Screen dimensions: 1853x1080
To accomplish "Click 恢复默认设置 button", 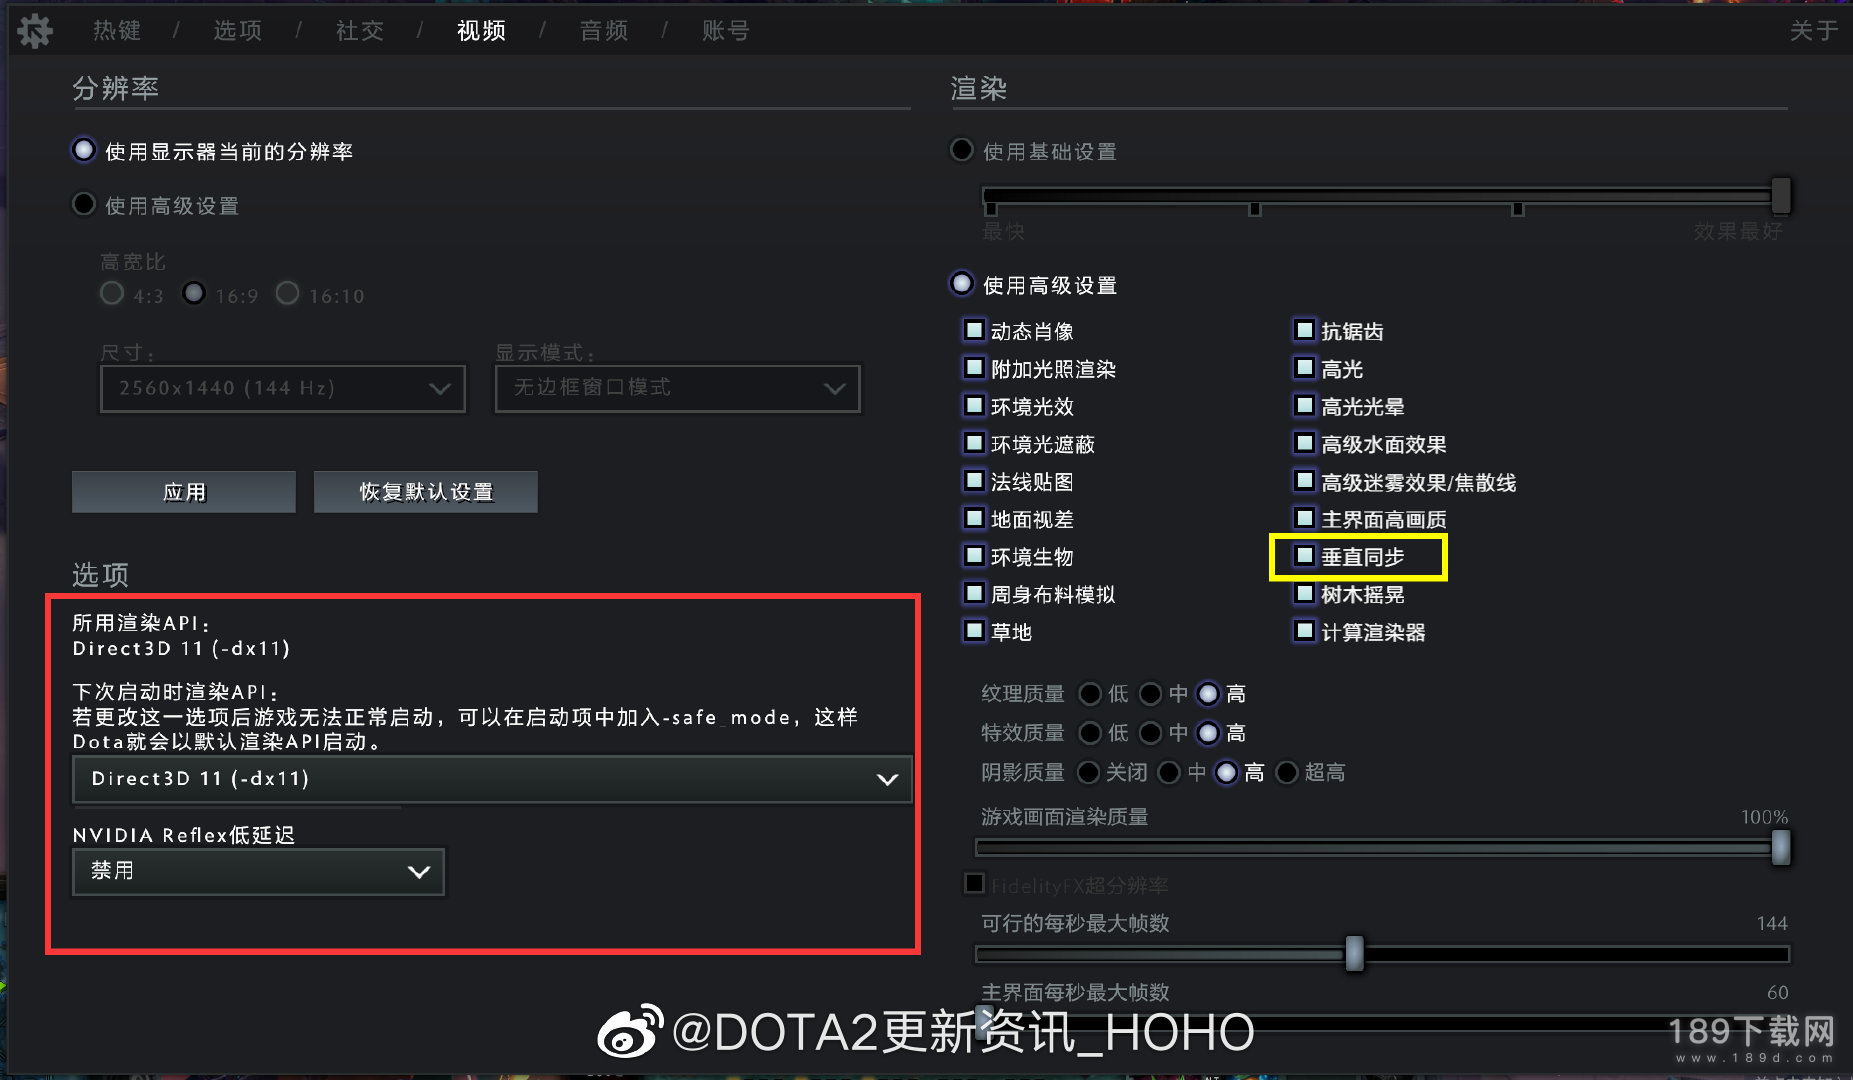I will pyautogui.click(x=426, y=492).
